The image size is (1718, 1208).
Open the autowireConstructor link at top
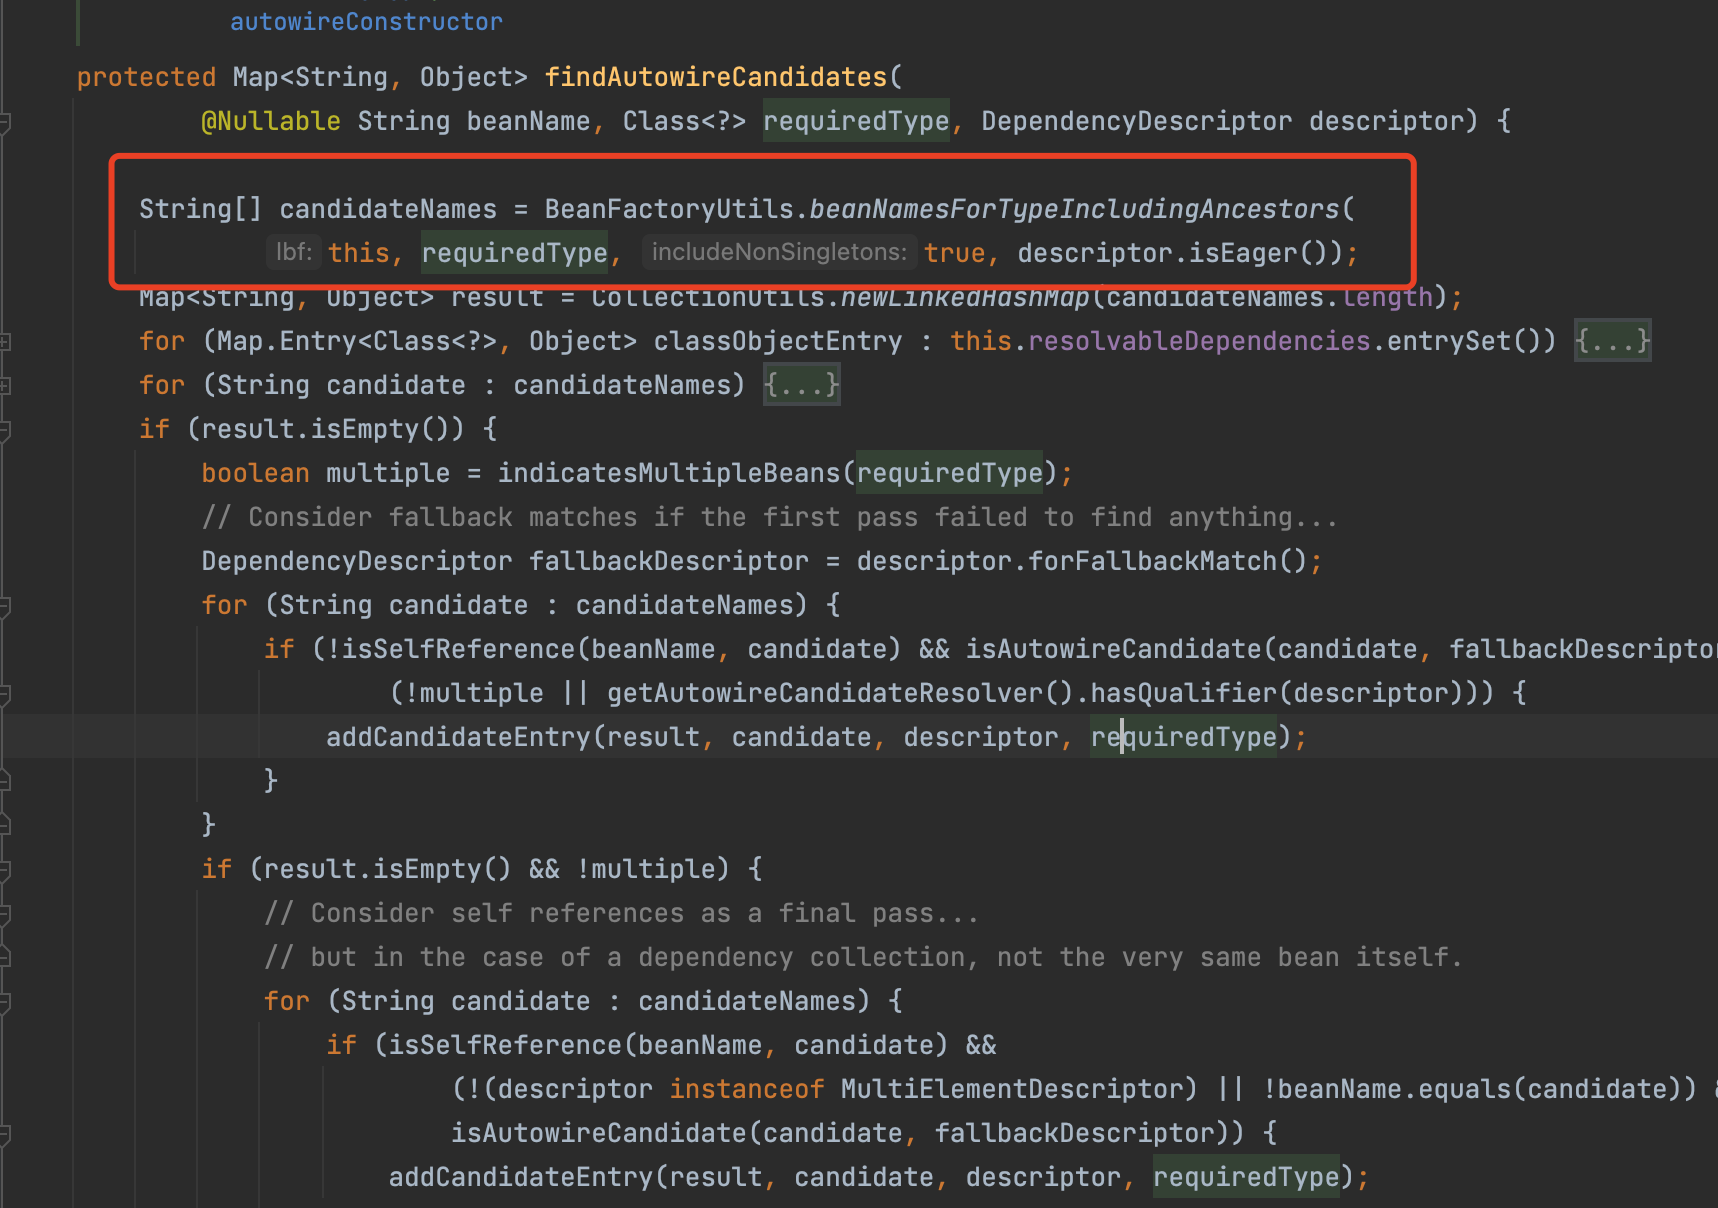click(x=366, y=22)
